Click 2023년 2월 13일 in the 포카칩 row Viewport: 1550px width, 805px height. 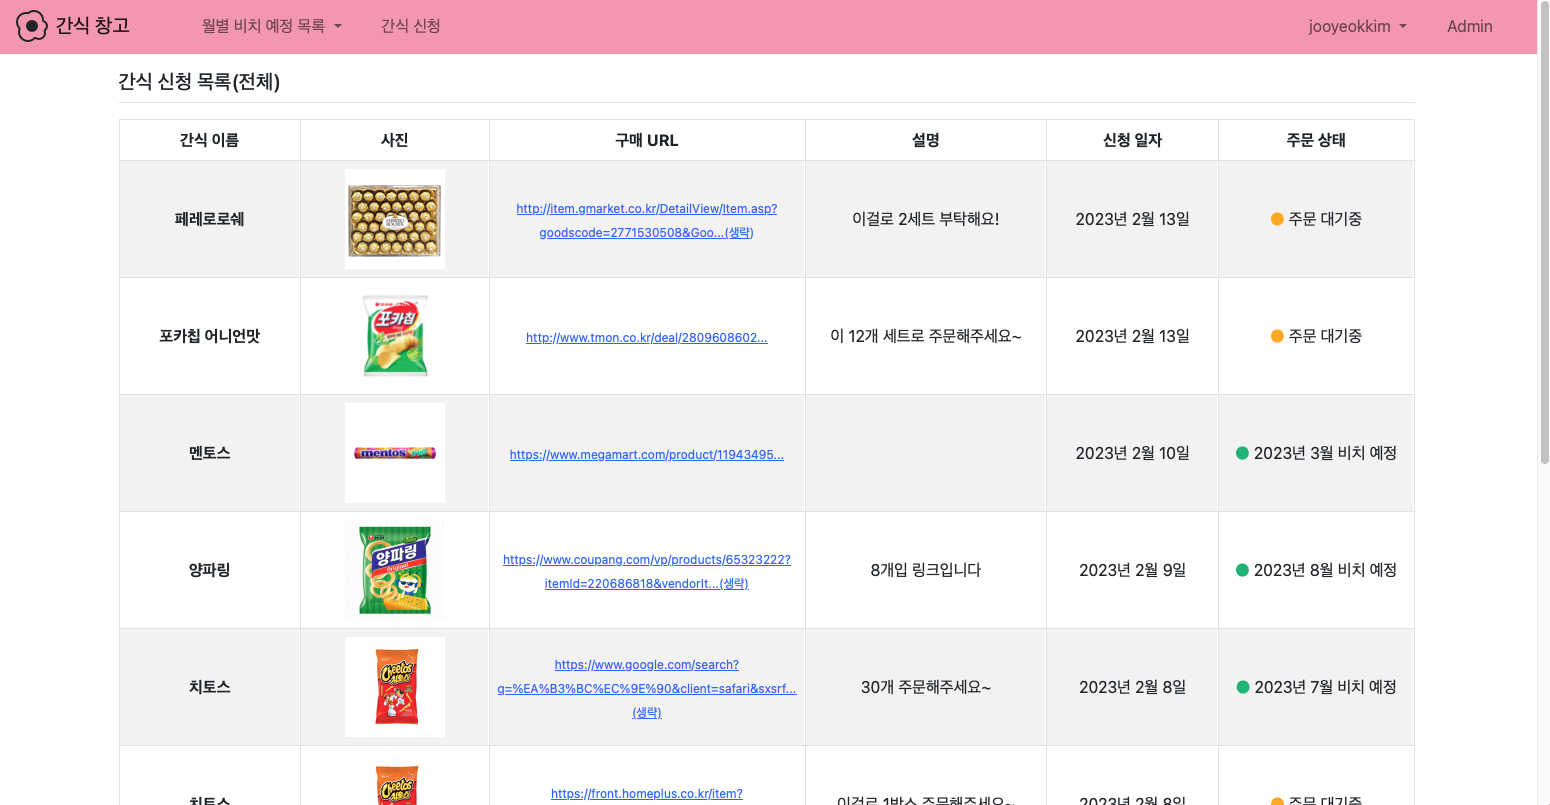pos(1132,336)
